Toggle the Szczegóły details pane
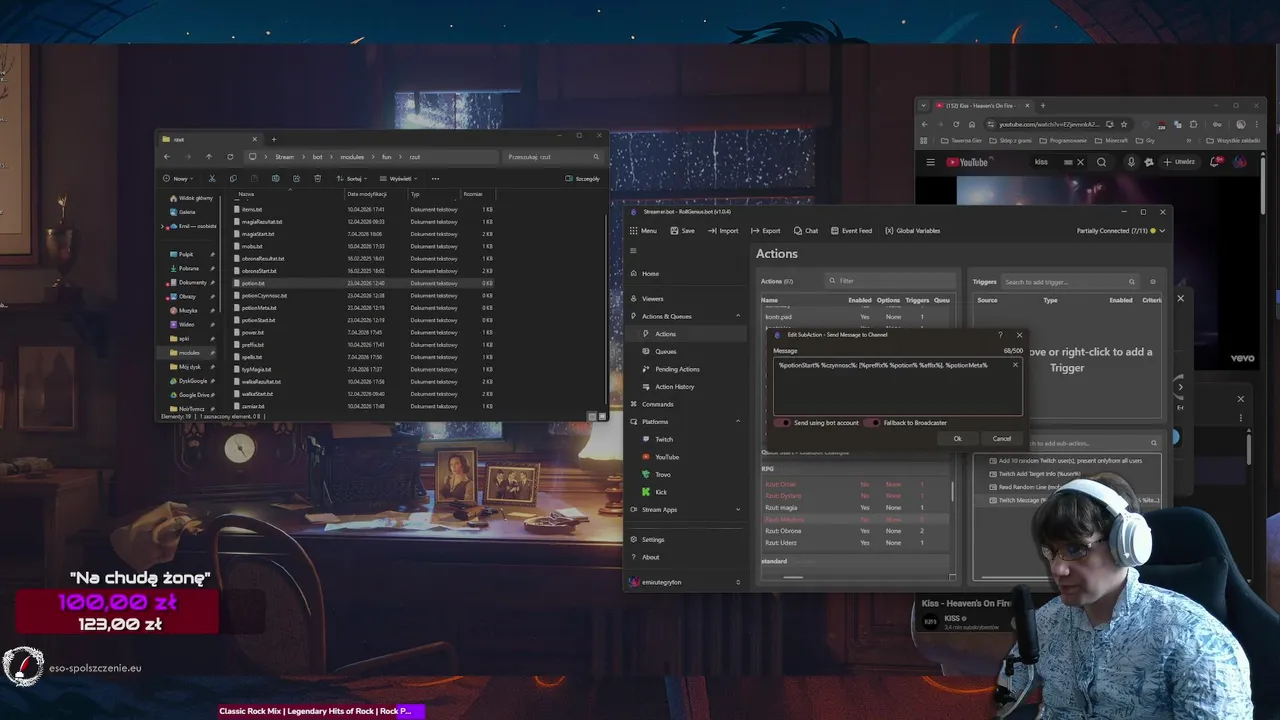 click(x=583, y=179)
